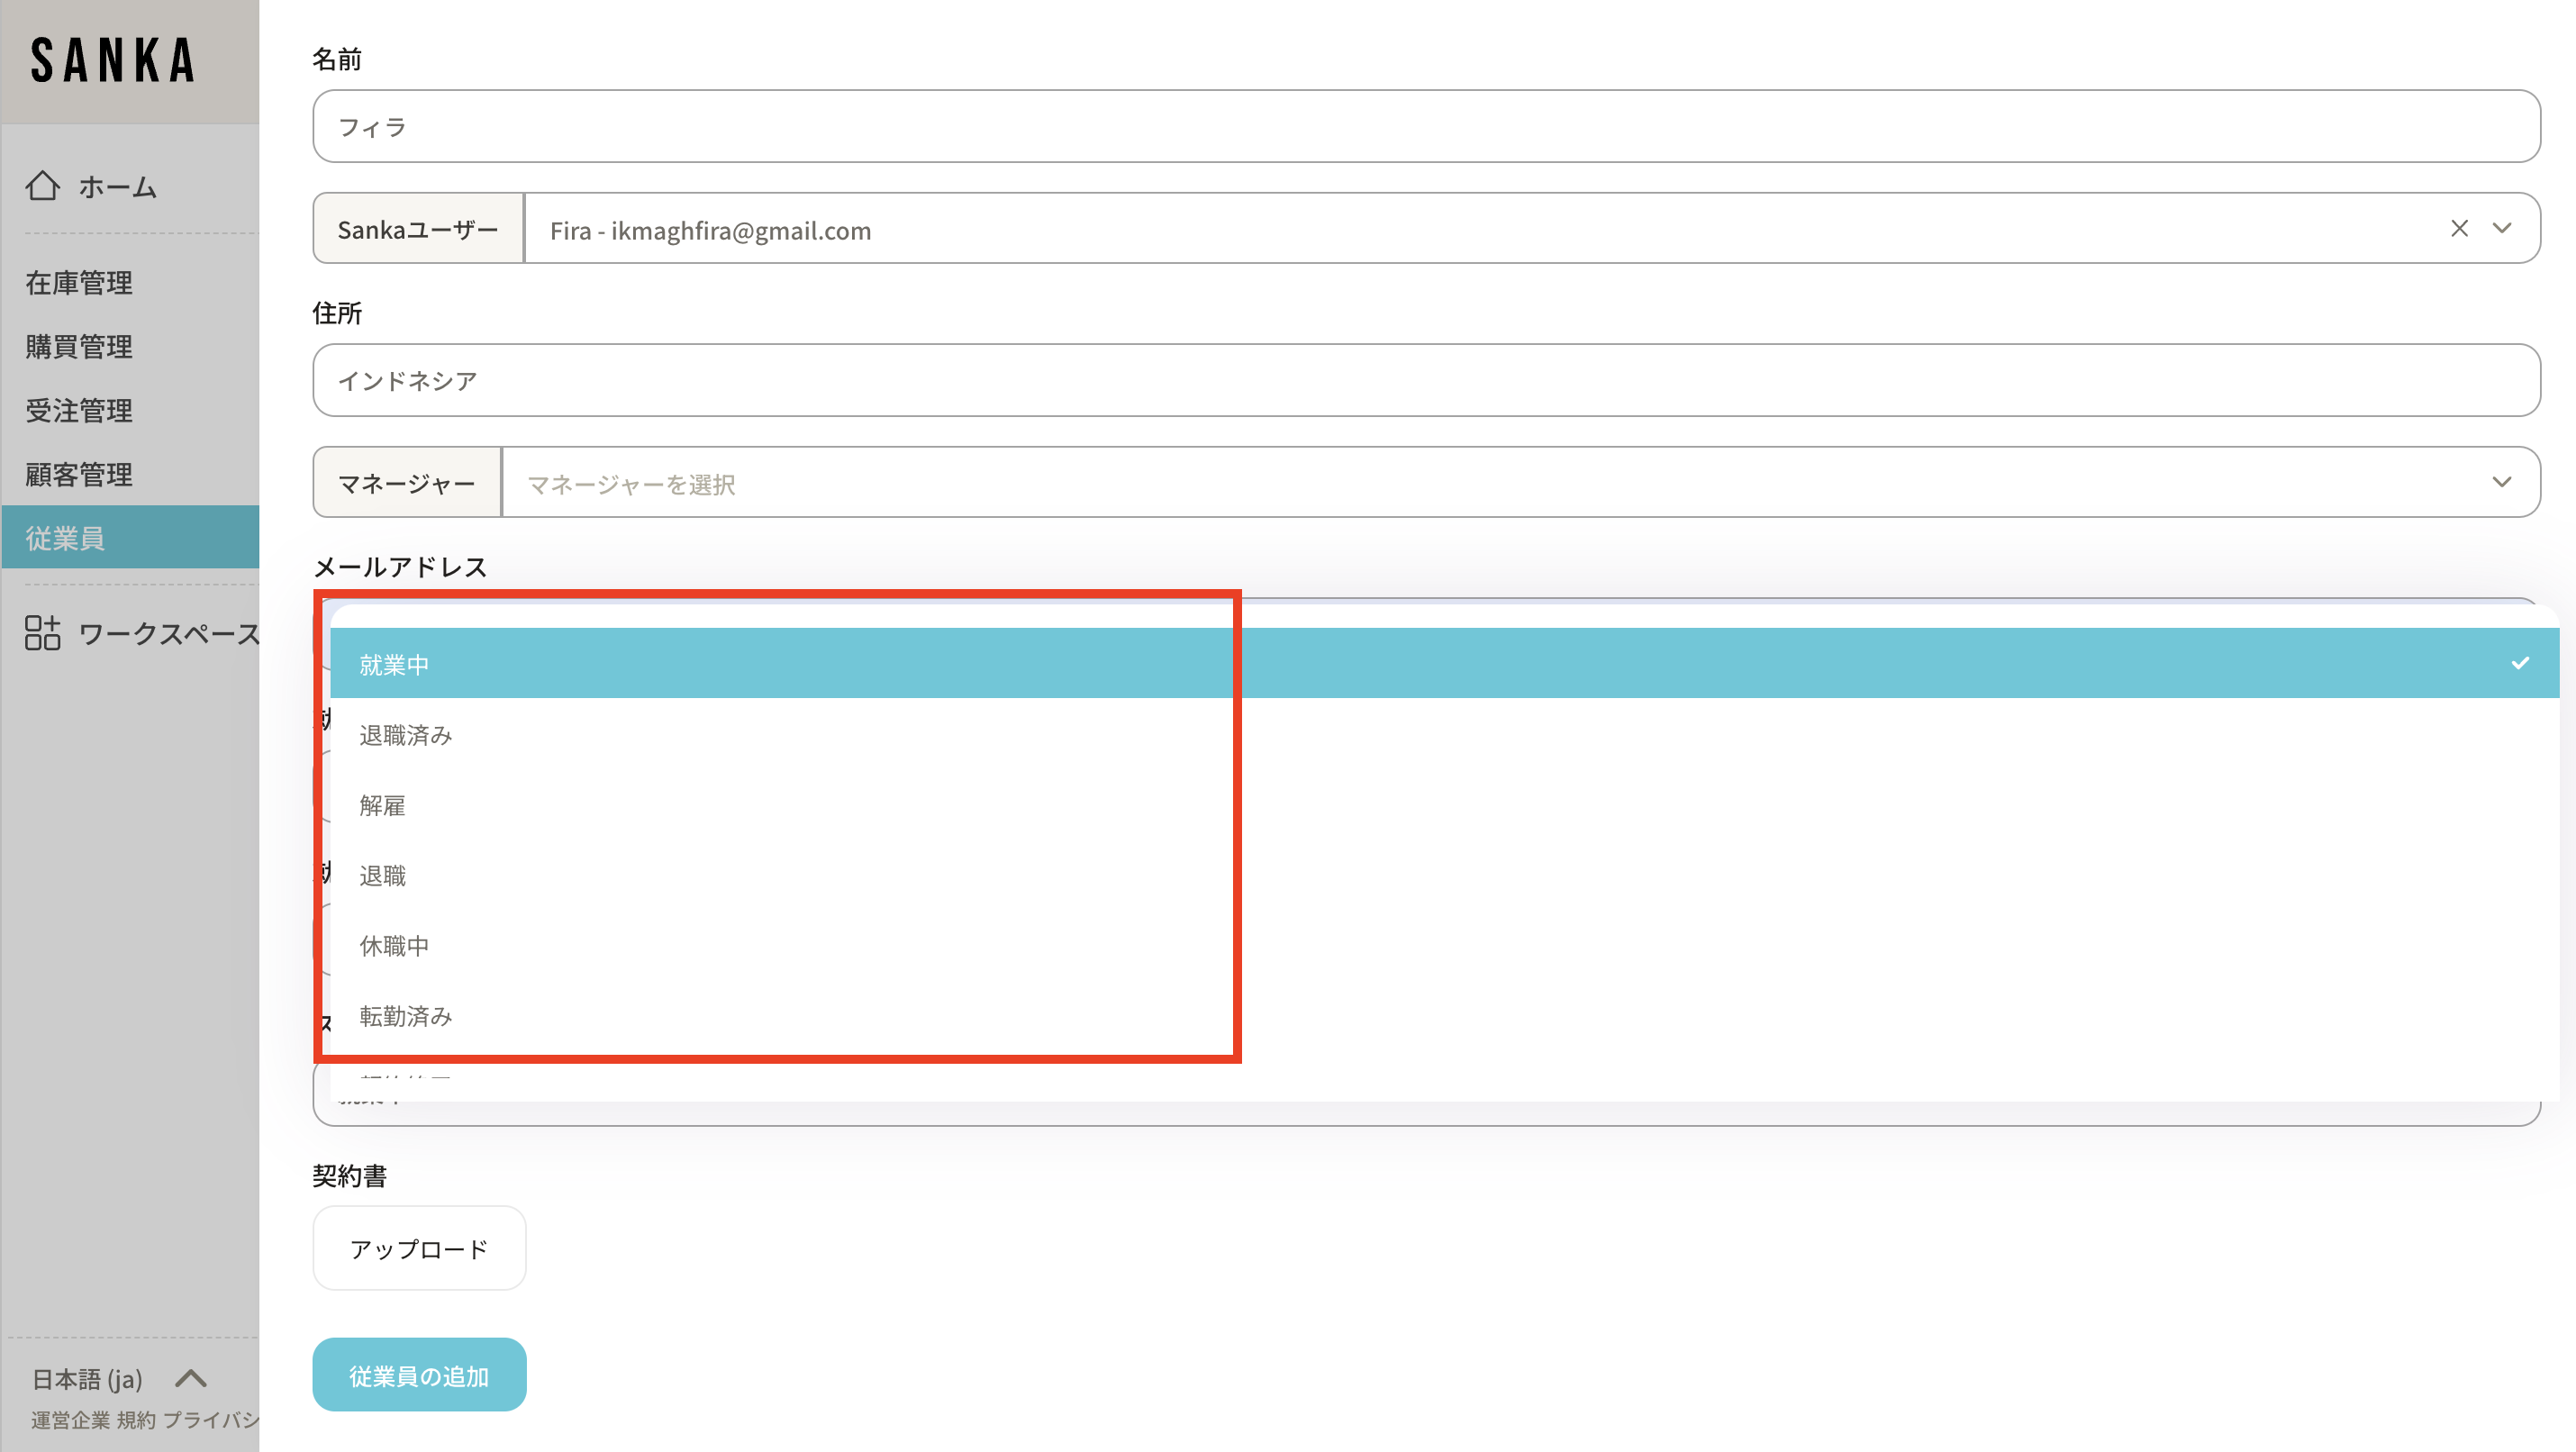Click the Home house icon
The height and width of the screenshot is (1452, 2576).
click(x=43, y=186)
